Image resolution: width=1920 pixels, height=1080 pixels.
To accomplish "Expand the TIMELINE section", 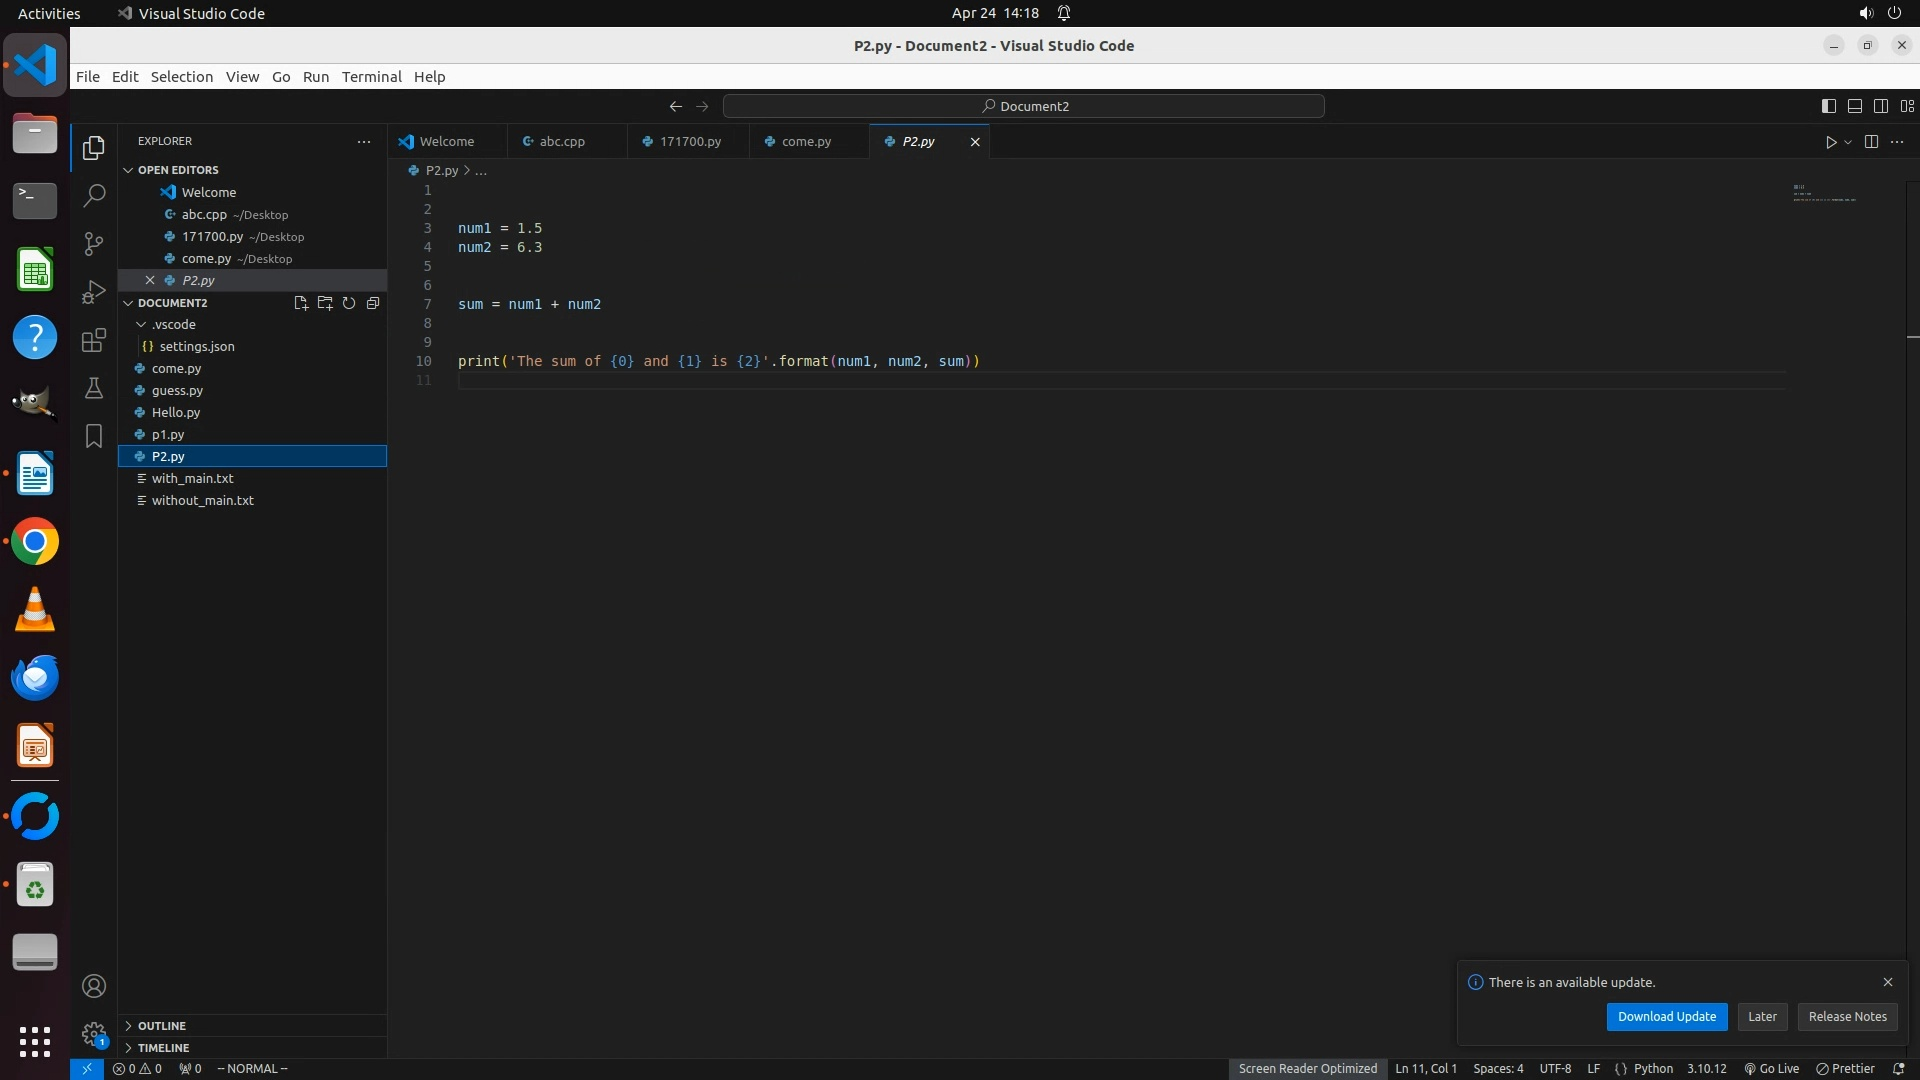I will (x=163, y=1048).
